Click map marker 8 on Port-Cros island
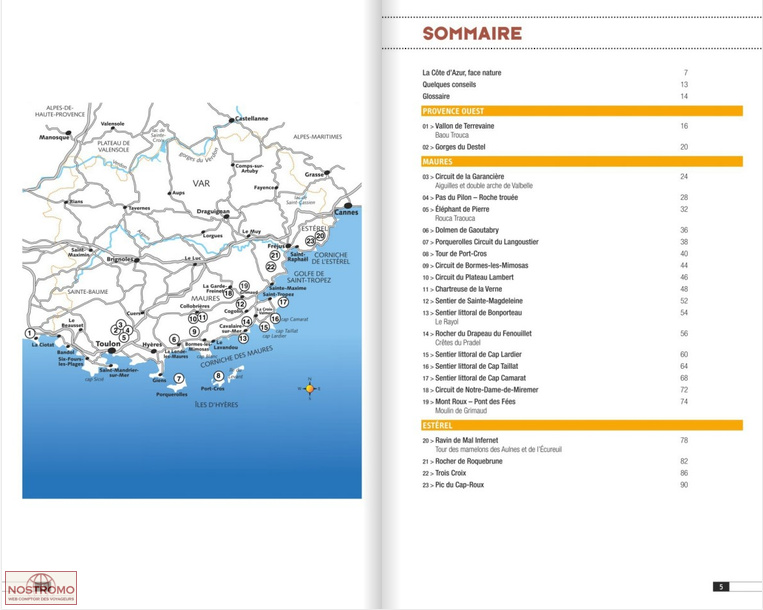This screenshot has width=763, height=610. click(x=218, y=376)
